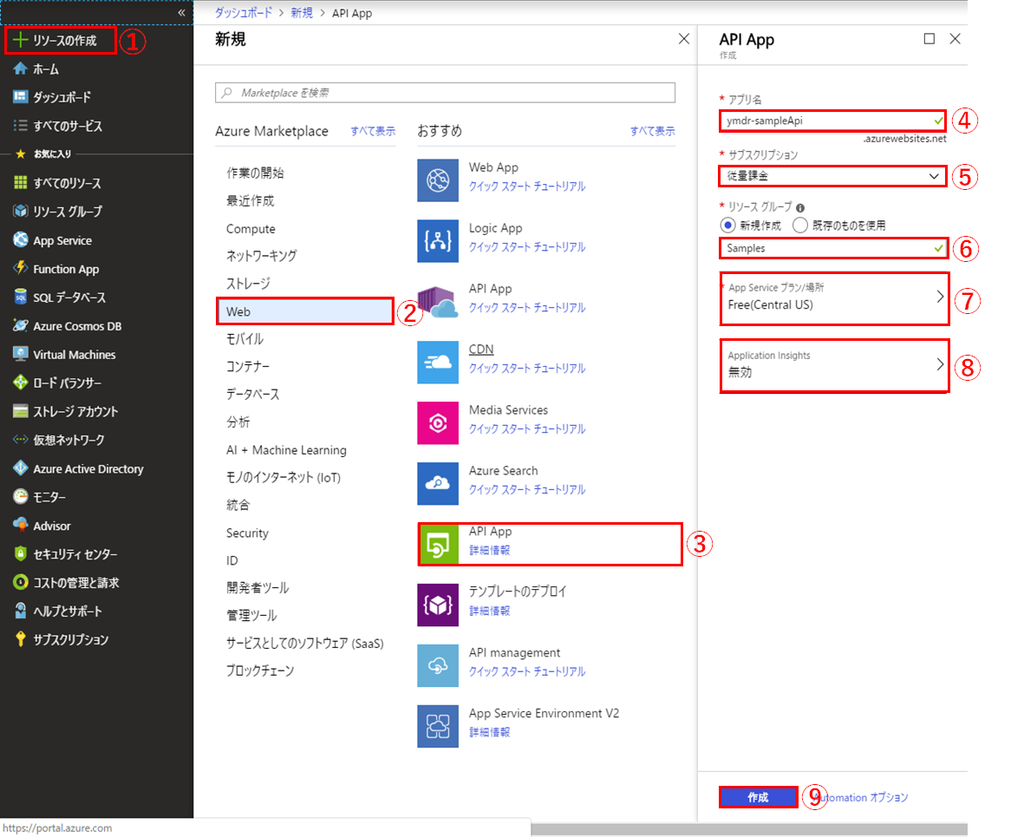The height and width of the screenshot is (837, 1024).
Task: Click the Subscriptions key icon
Action: (20, 639)
